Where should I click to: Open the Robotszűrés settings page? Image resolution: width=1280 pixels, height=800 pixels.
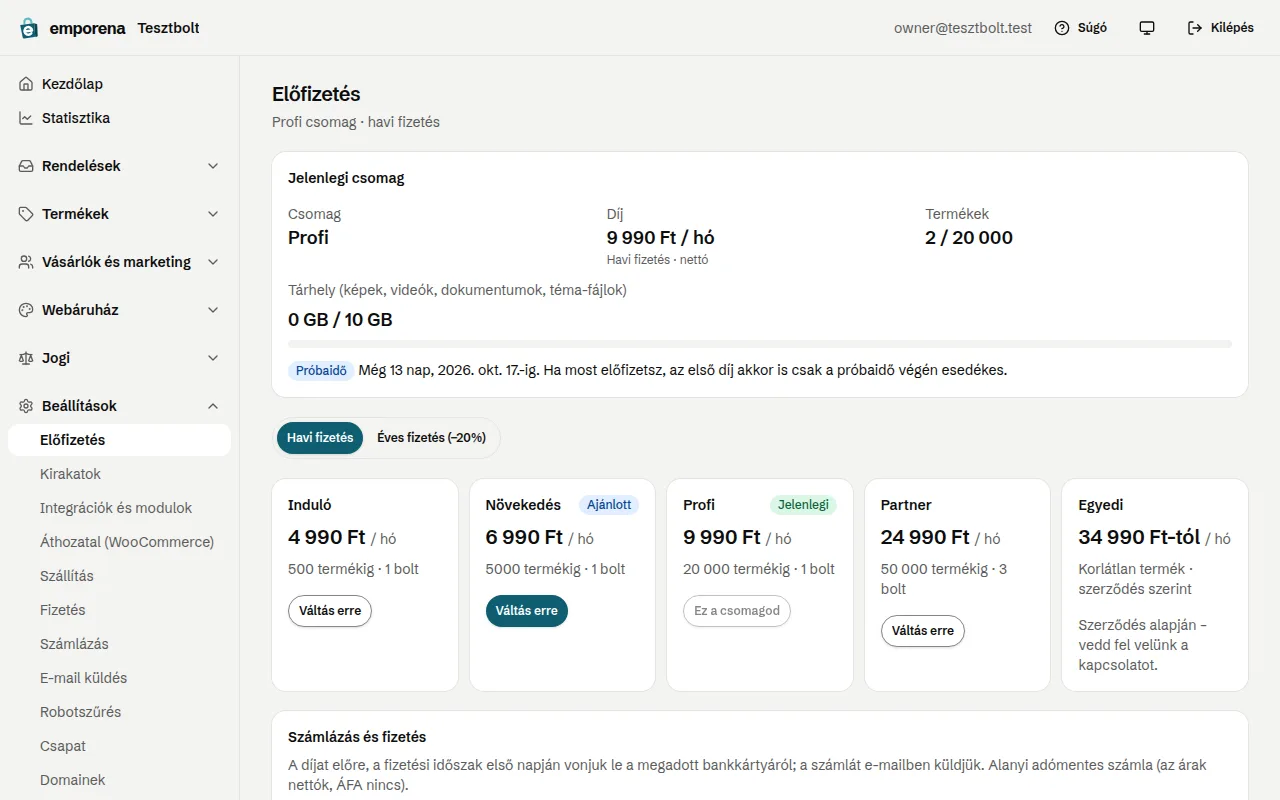(119, 712)
